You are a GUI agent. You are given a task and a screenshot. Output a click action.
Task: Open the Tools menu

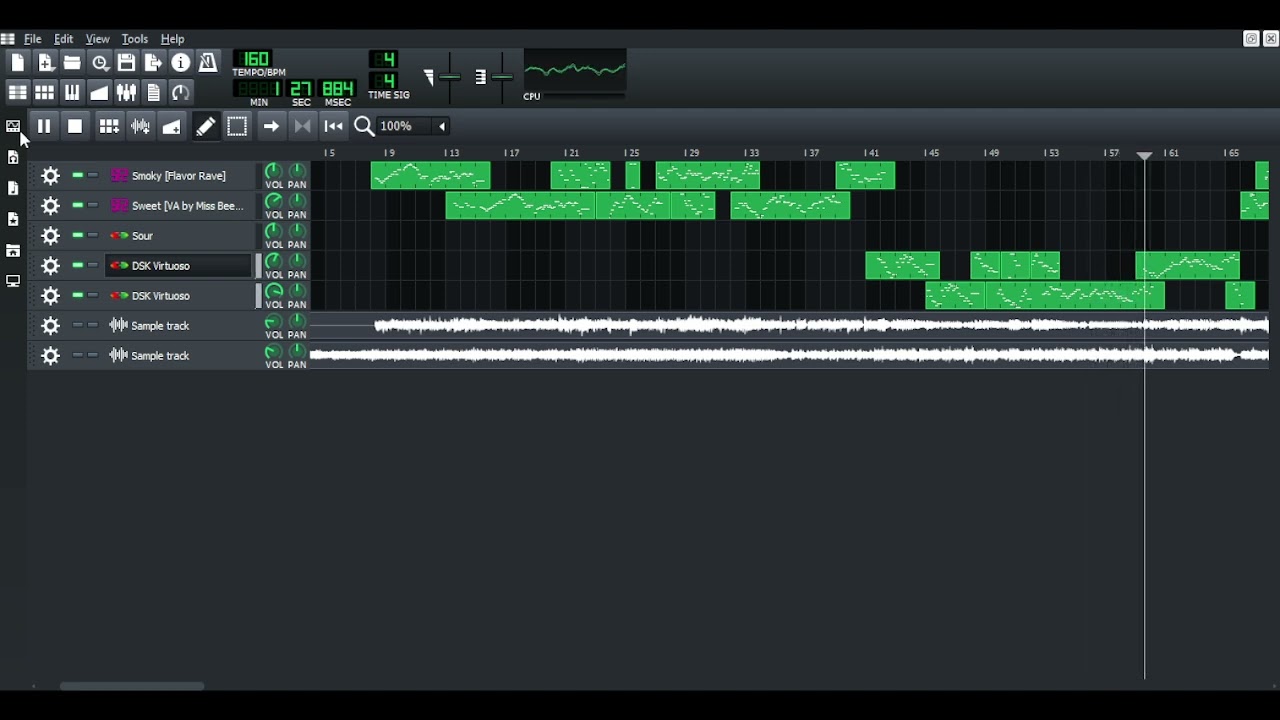click(134, 39)
